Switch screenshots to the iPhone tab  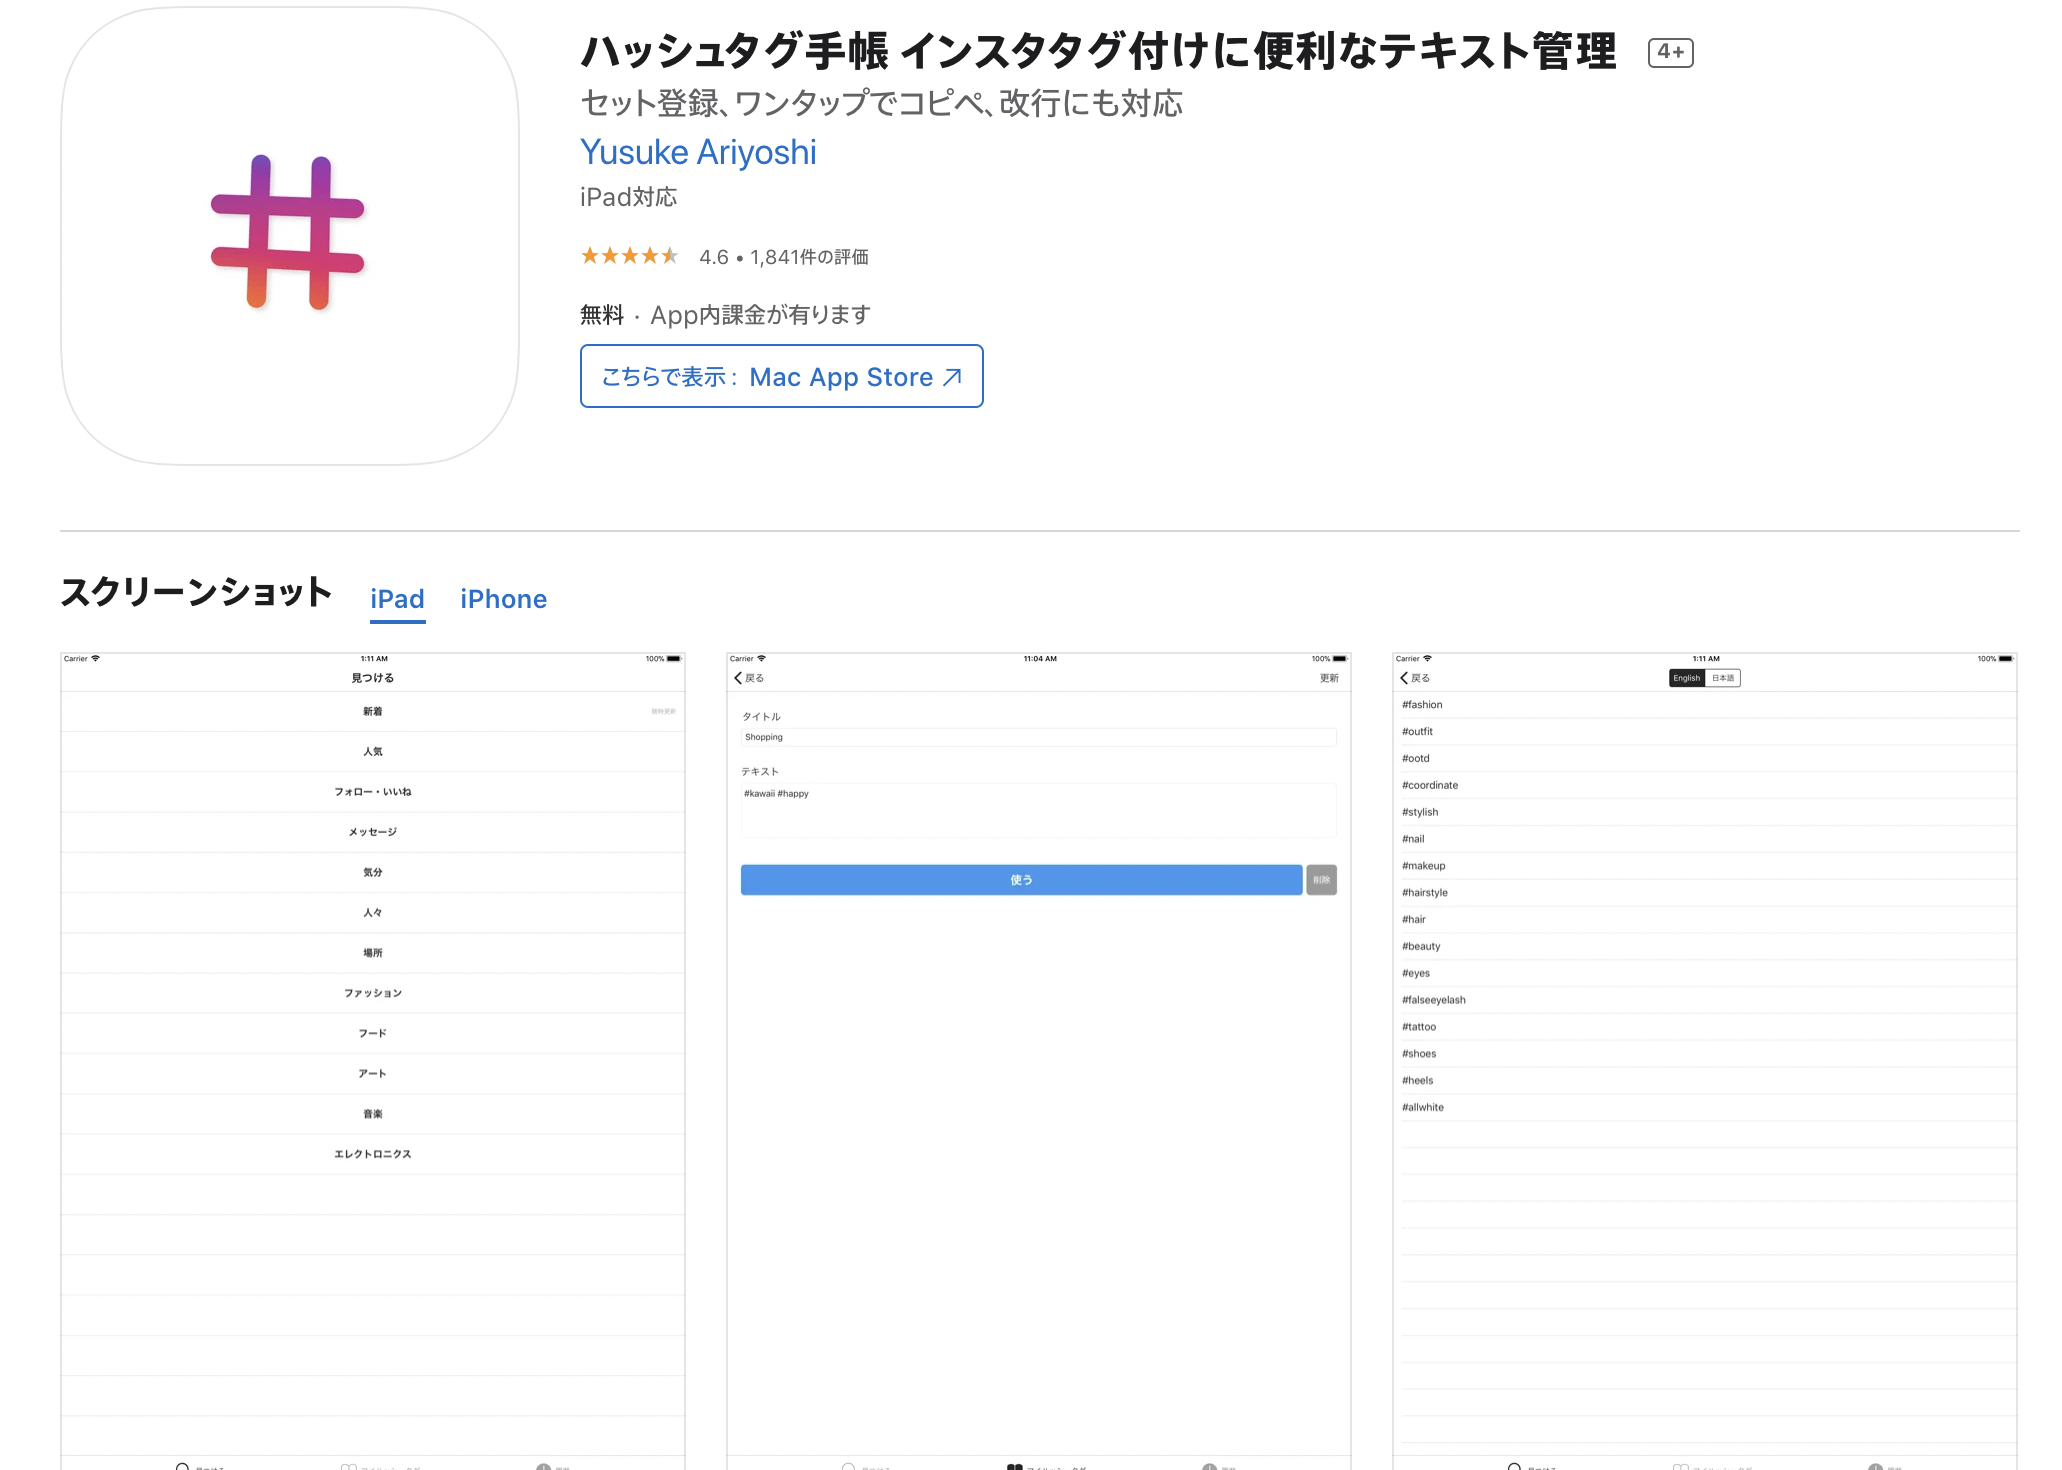click(503, 599)
